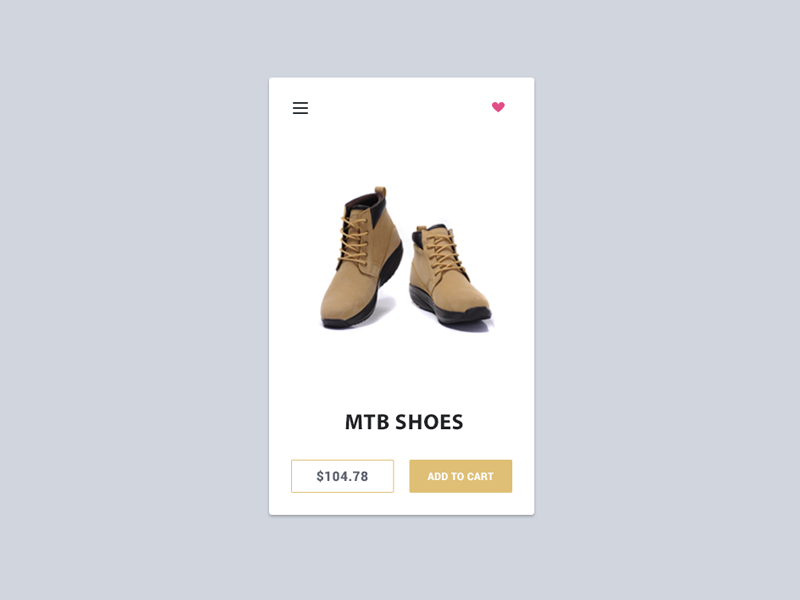
Task: Click the MTB SHOES product title
Action: 404,422
